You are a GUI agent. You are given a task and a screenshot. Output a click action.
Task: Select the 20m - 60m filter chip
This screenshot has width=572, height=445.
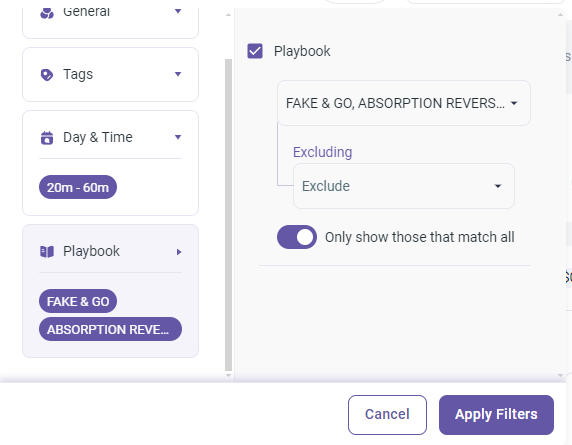(x=78, y=187)
